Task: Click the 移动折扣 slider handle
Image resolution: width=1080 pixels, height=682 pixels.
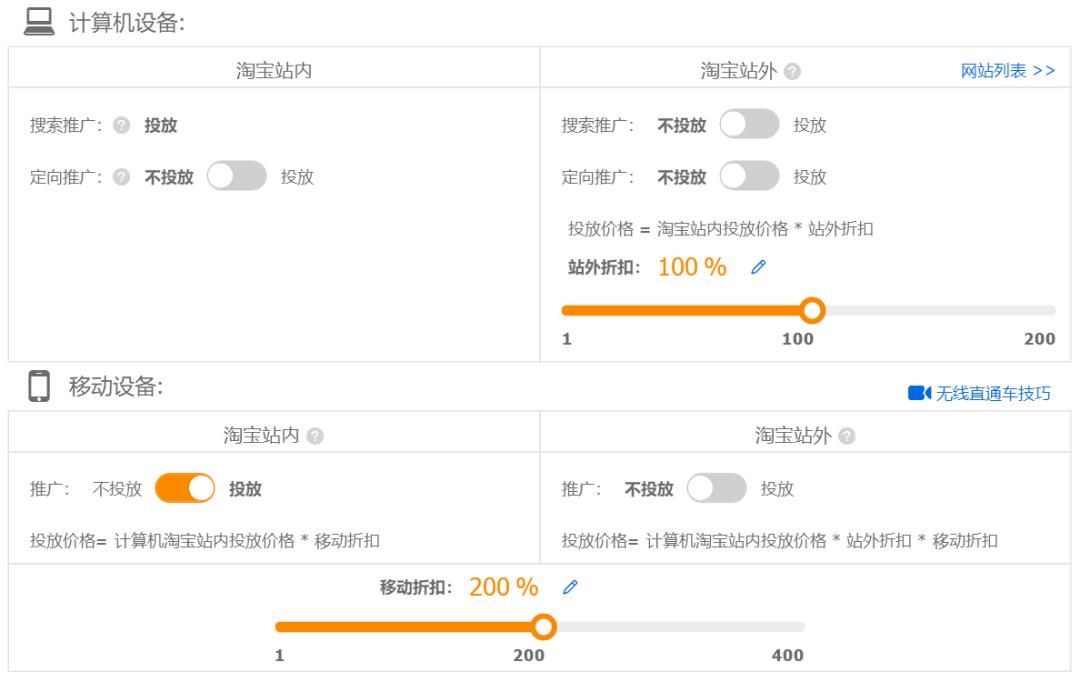Action: [x=544, y=628]
